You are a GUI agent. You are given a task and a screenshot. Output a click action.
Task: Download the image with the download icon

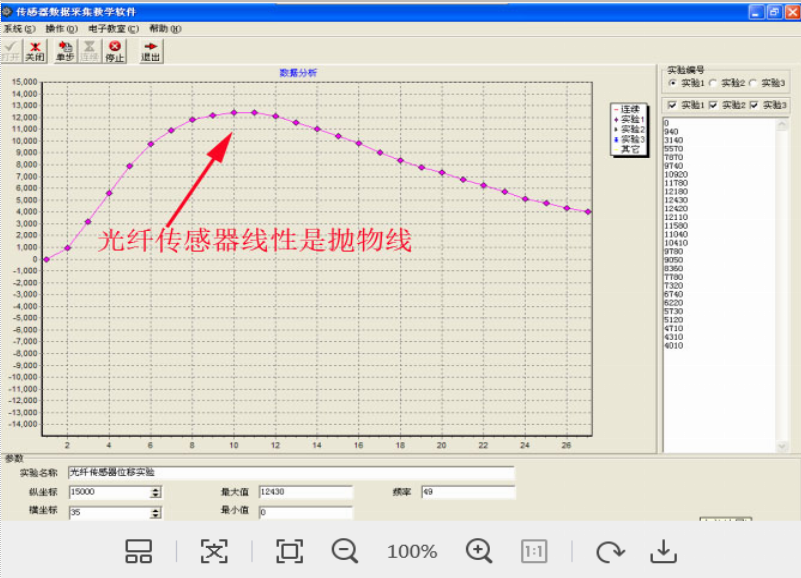coord(663,551)
